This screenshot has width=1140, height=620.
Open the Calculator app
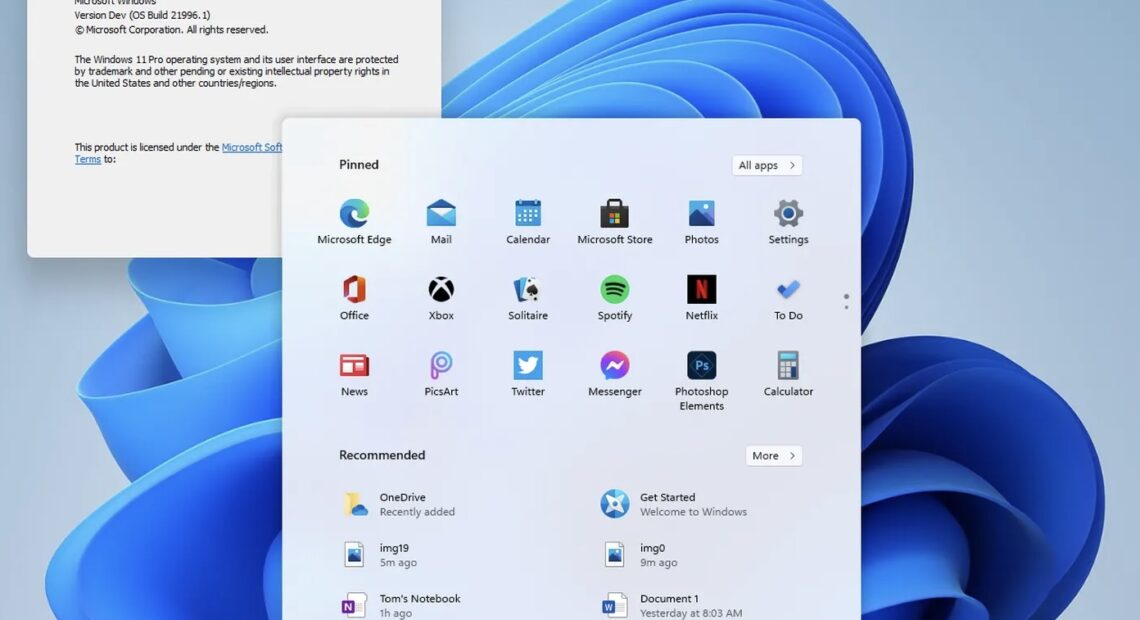click(787, 370)
